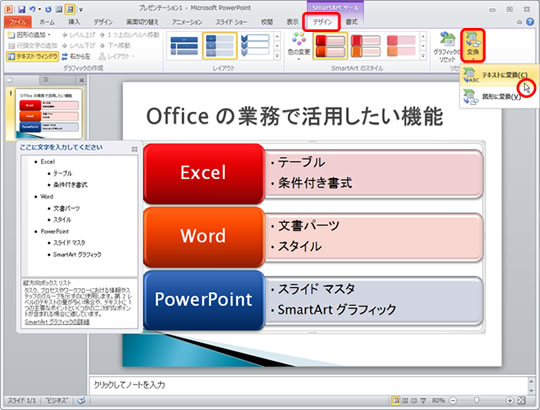Select PowerPoint bullet in text pane
This screenshot has width=540, height=410.
[54, 231]
